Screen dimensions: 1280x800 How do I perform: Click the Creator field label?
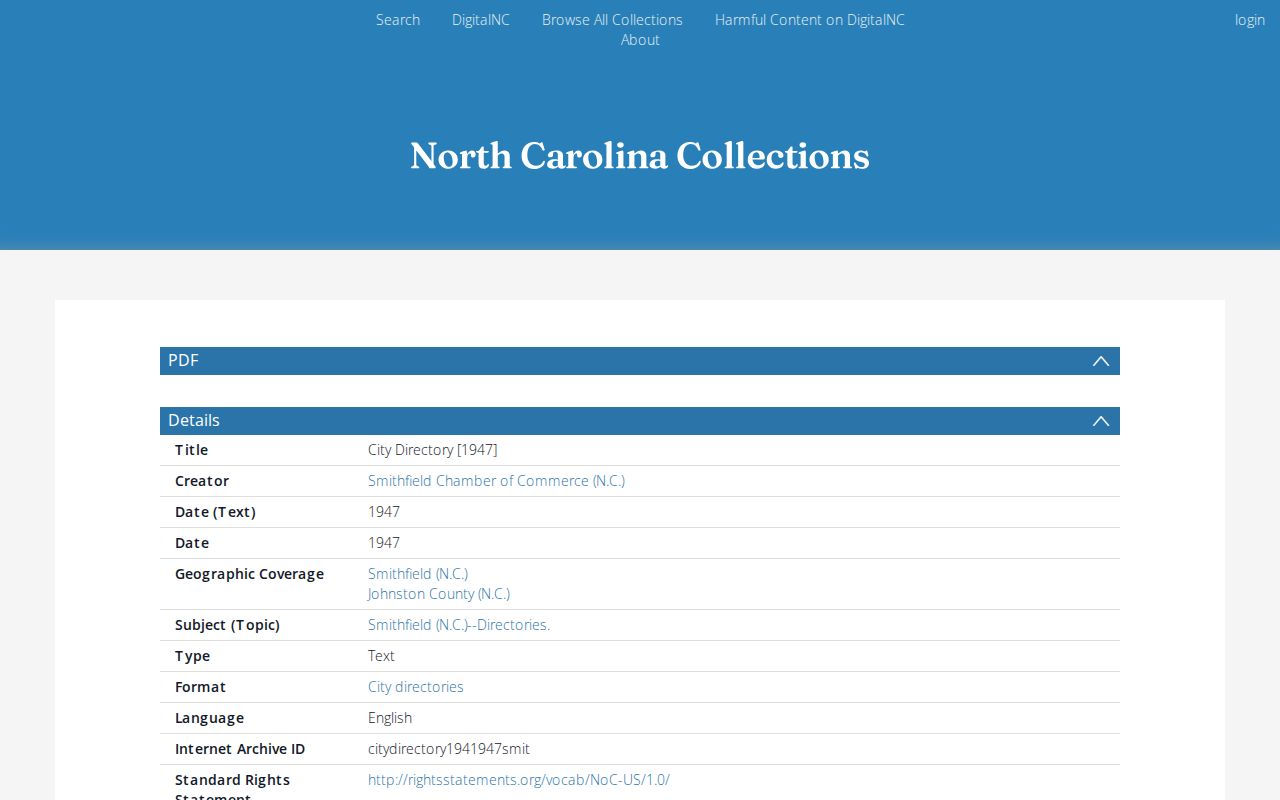click(202, 481)
